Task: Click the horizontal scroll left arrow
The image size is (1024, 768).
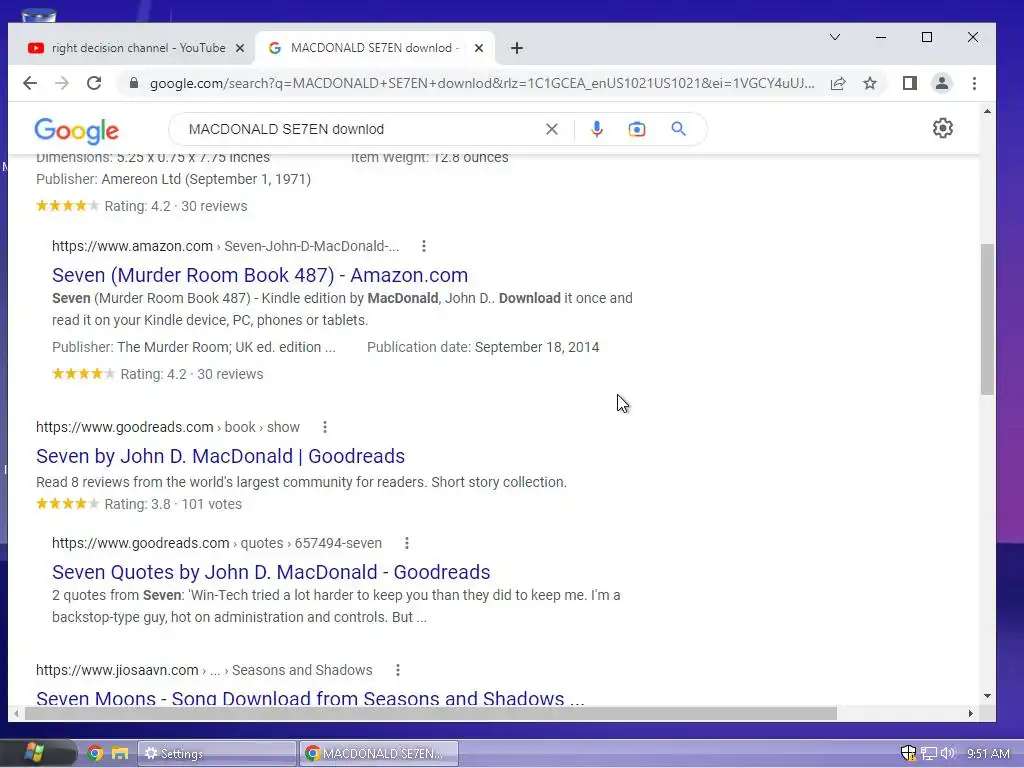Action: click(x=16, y=713)
